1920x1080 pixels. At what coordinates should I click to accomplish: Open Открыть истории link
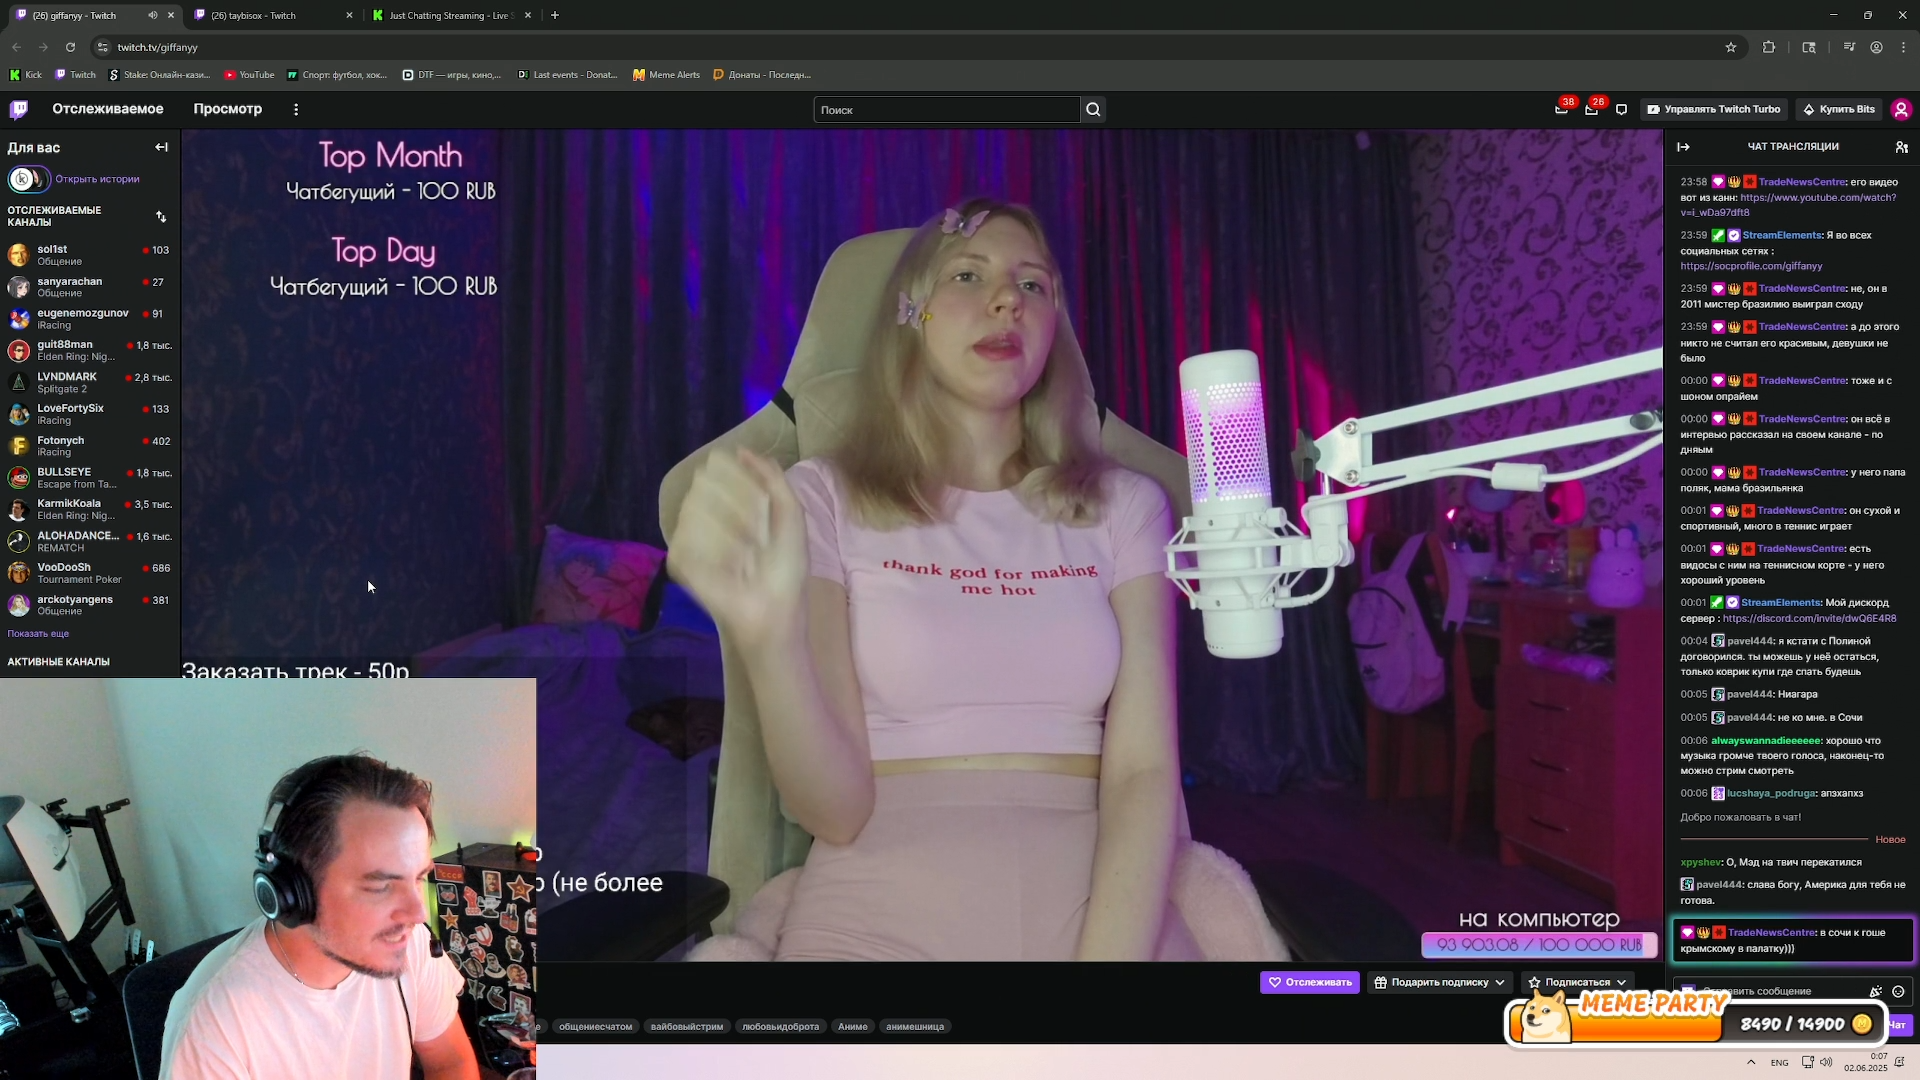(x=97, y=179)
